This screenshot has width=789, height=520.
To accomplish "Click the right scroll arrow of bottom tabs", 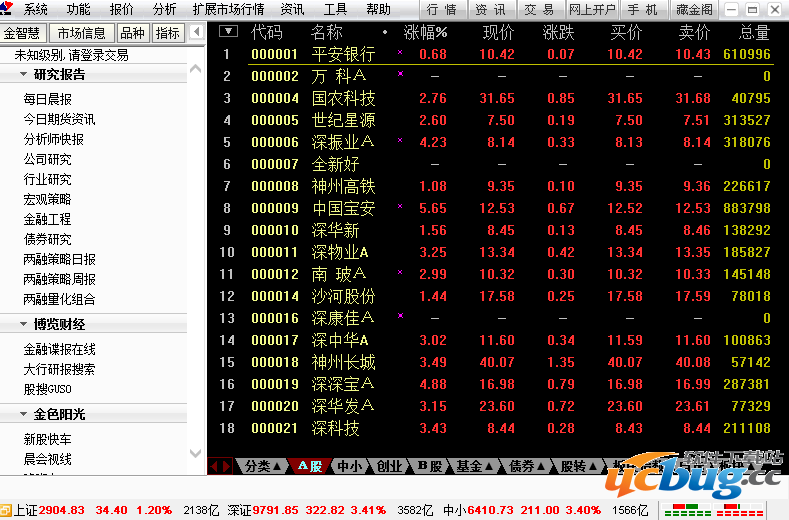I will (226, 466).
